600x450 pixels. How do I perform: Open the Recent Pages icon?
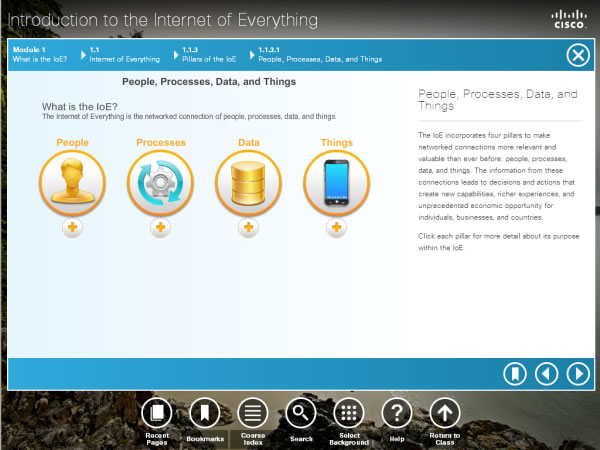(157, 413)
